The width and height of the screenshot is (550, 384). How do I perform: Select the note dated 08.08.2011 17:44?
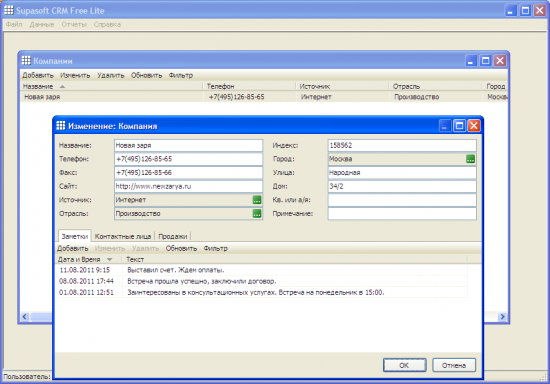coord(262,281)
